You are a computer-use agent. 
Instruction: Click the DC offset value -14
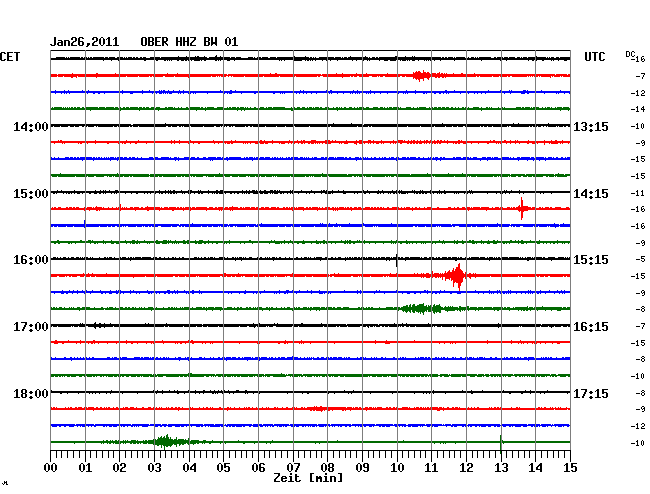pos(638,109)
